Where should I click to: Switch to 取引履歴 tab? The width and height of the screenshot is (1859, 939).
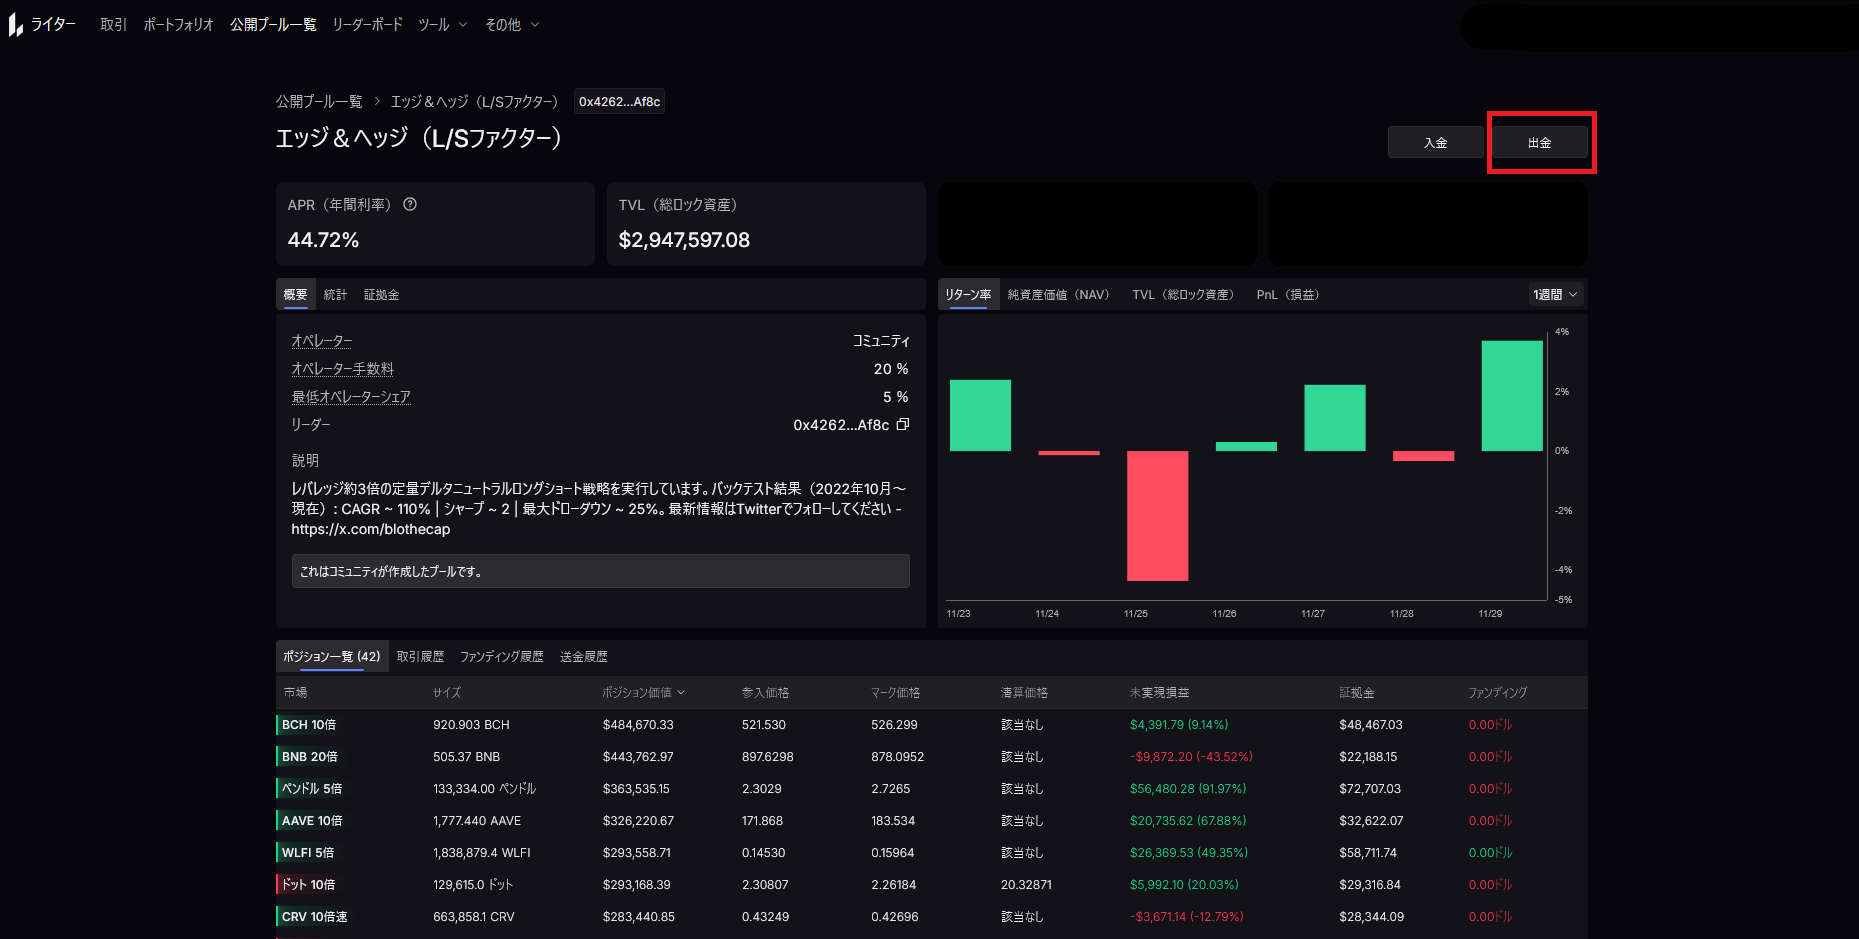coord(420,656)
